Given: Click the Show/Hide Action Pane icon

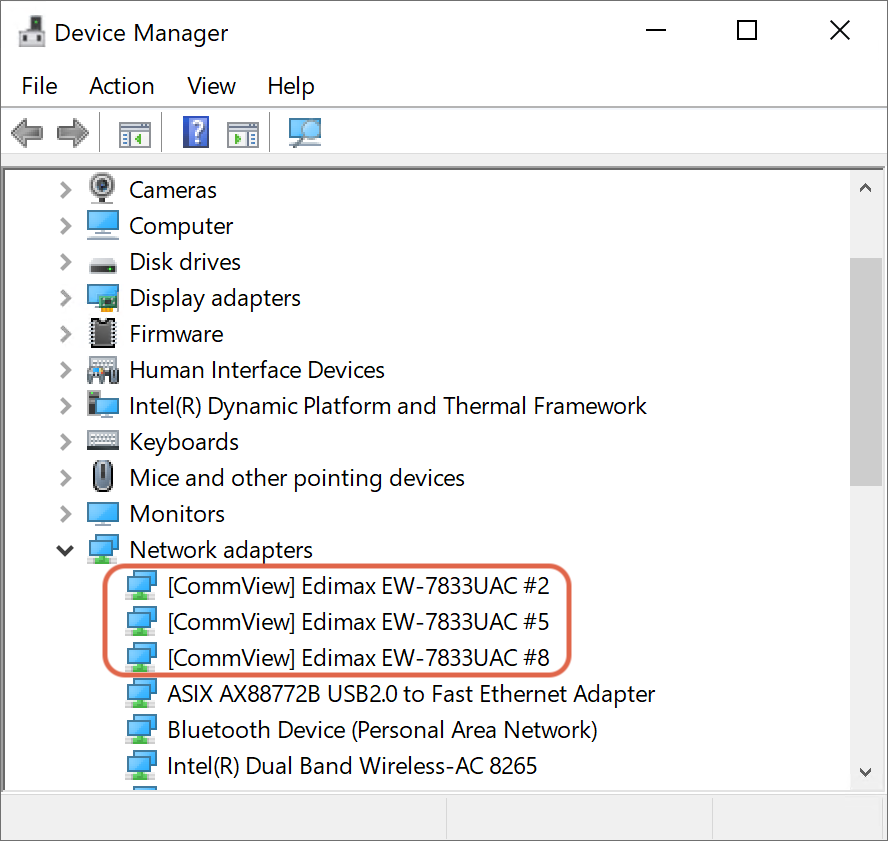Looking at the screenshot, I should (x=243, y=134).
